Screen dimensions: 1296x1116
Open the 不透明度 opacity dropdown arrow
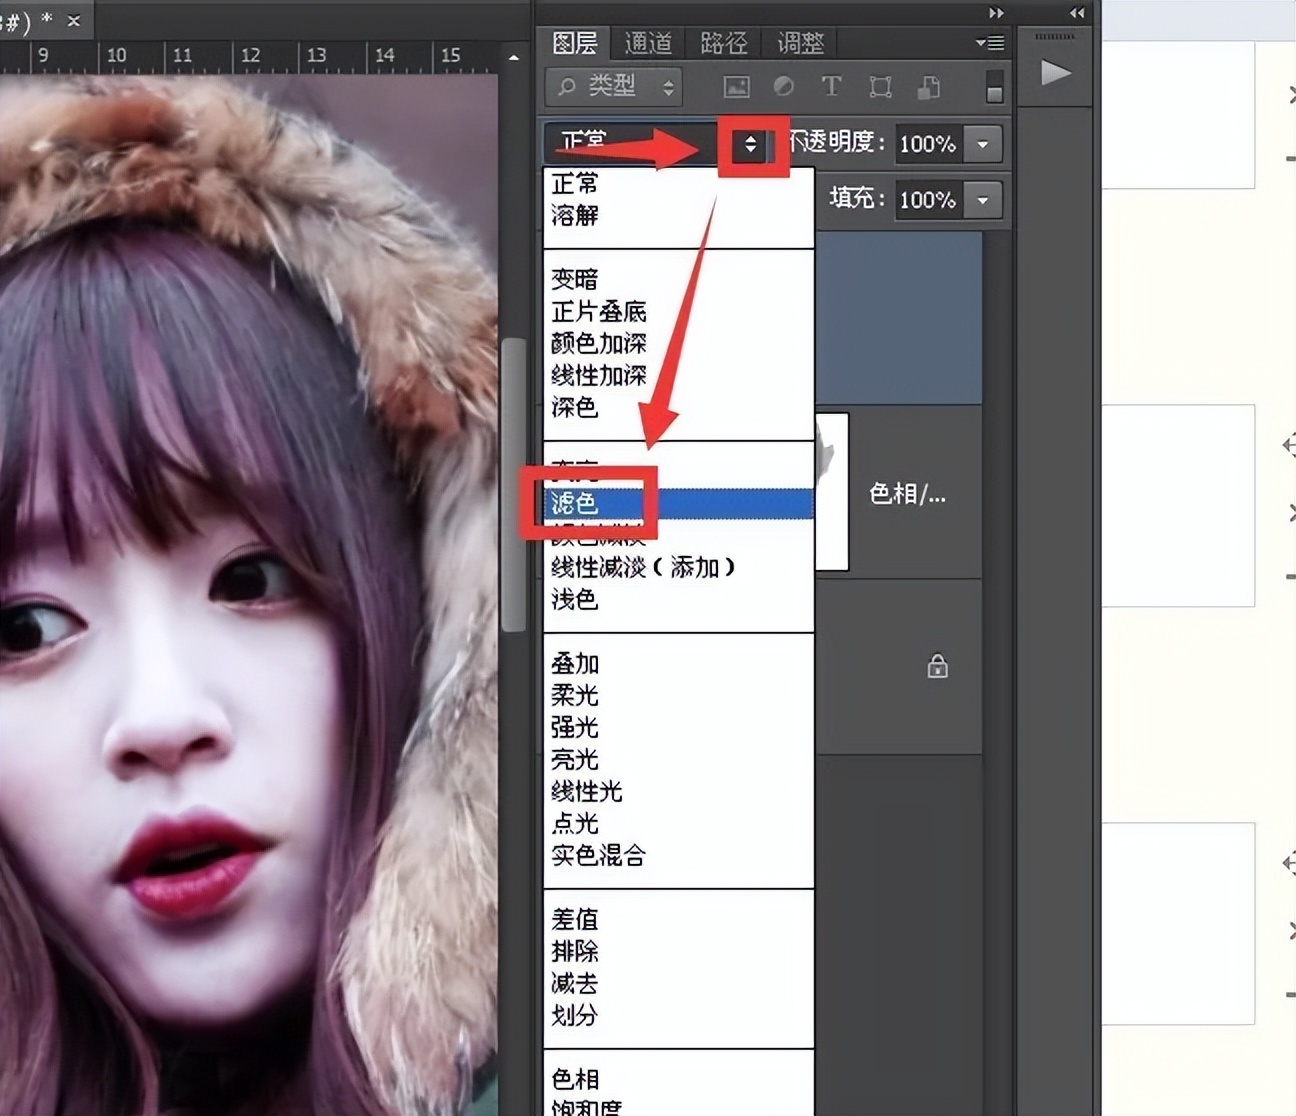point(981,144)
